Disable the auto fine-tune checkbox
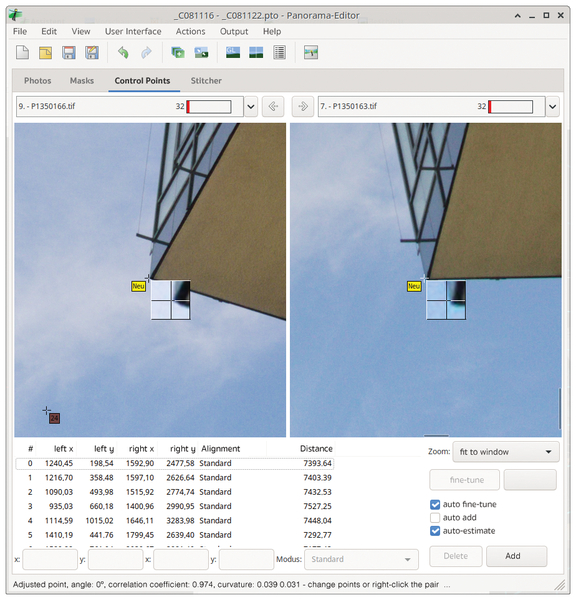576x600 pixels. point(435,504)
